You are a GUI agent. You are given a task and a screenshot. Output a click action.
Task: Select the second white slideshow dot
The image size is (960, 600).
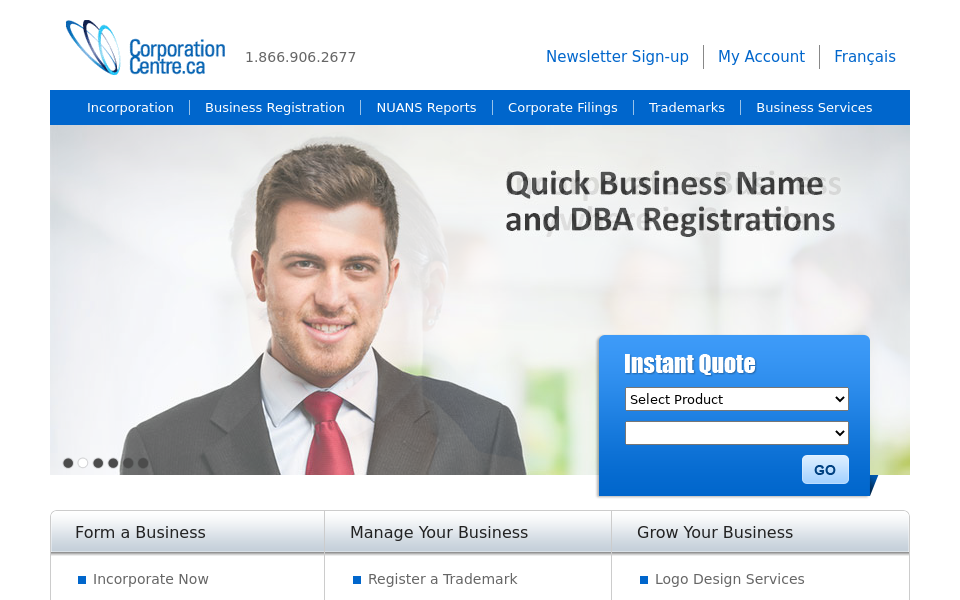(x=83, y=463)
